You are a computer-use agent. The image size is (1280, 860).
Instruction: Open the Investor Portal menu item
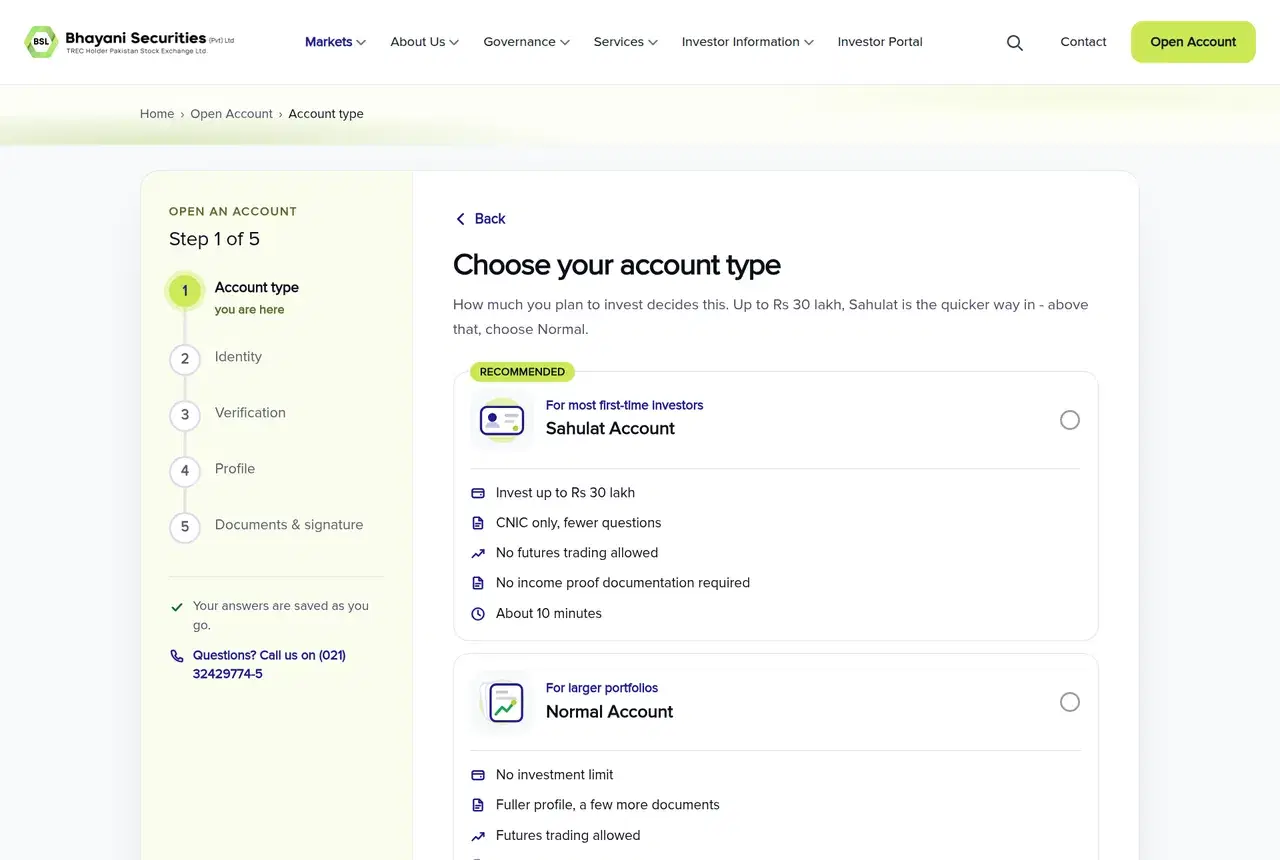coord(880,42)
